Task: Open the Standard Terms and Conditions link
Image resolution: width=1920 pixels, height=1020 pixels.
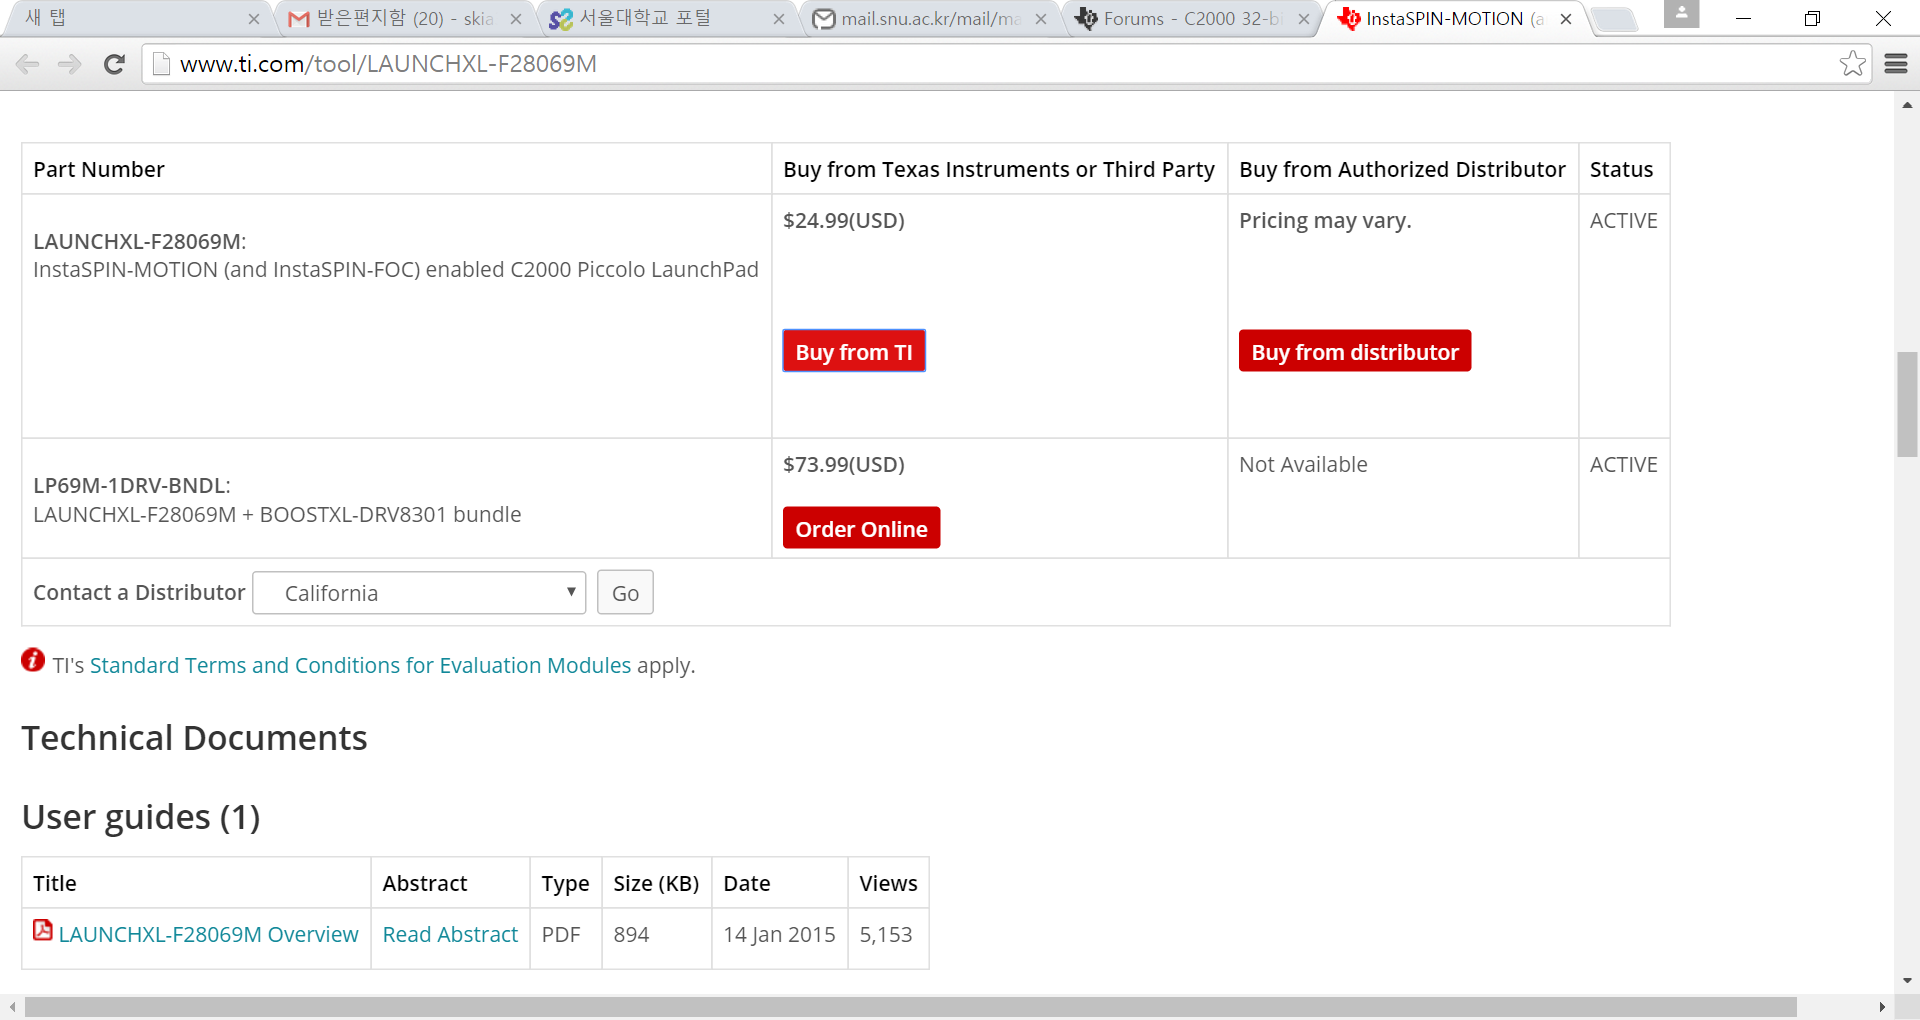Action: pyautogui.click(x=359, y=665)
